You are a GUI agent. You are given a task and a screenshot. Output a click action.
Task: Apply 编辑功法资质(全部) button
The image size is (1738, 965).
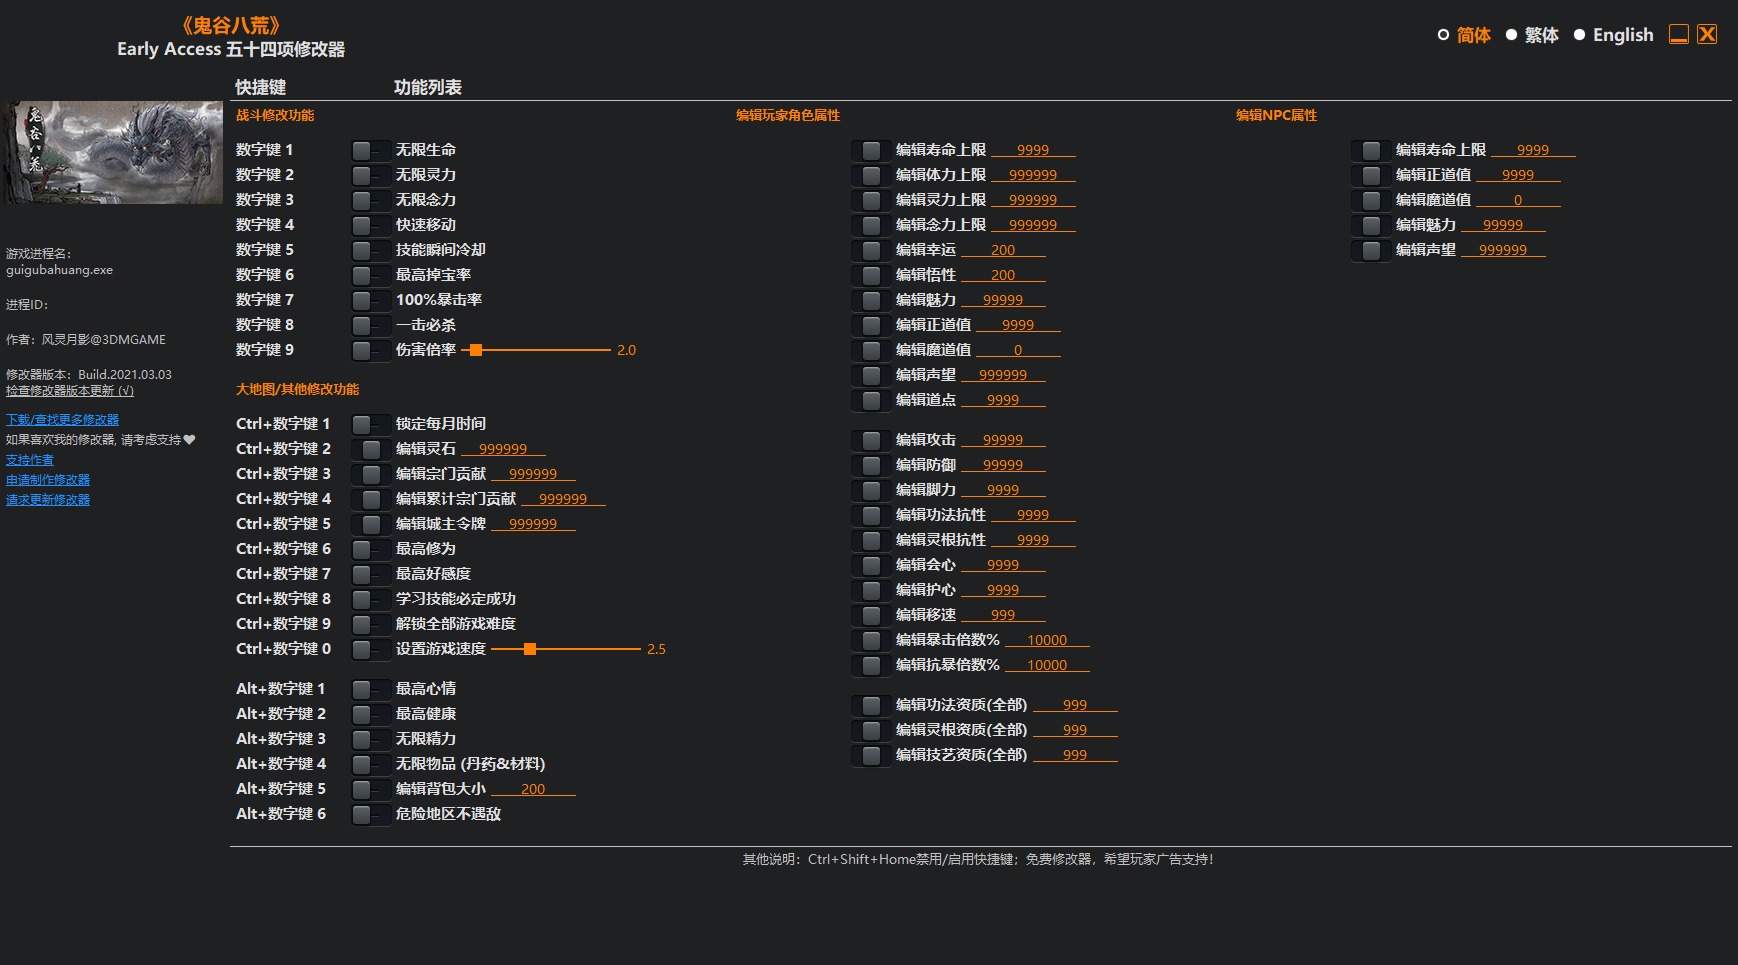point(871,705)
